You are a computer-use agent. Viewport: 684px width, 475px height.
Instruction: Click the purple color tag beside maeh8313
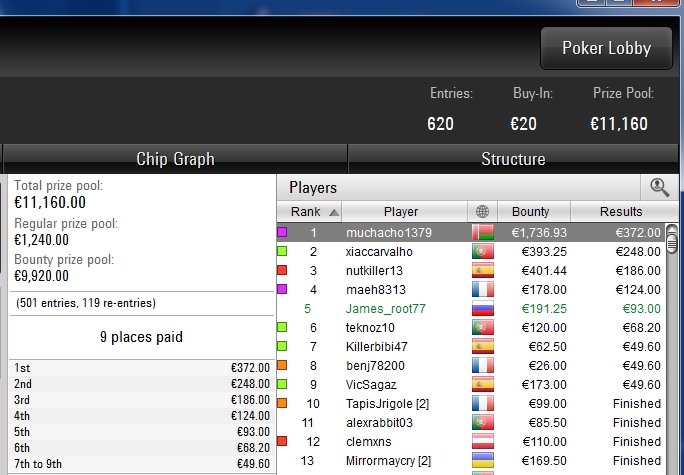(282, 289)
